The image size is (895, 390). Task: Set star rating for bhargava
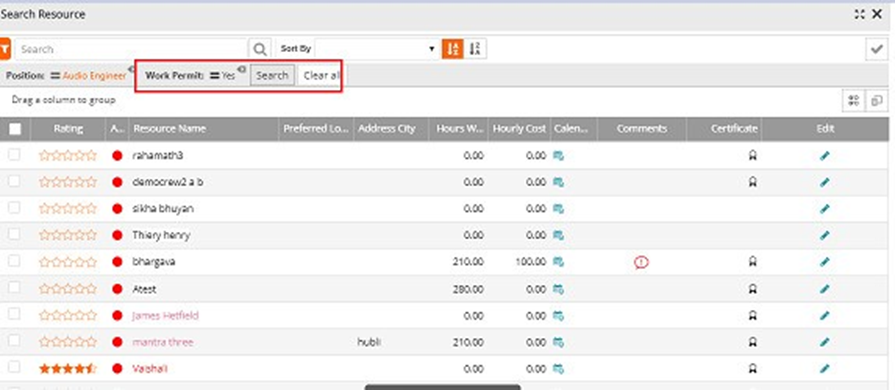coord(68,262)
